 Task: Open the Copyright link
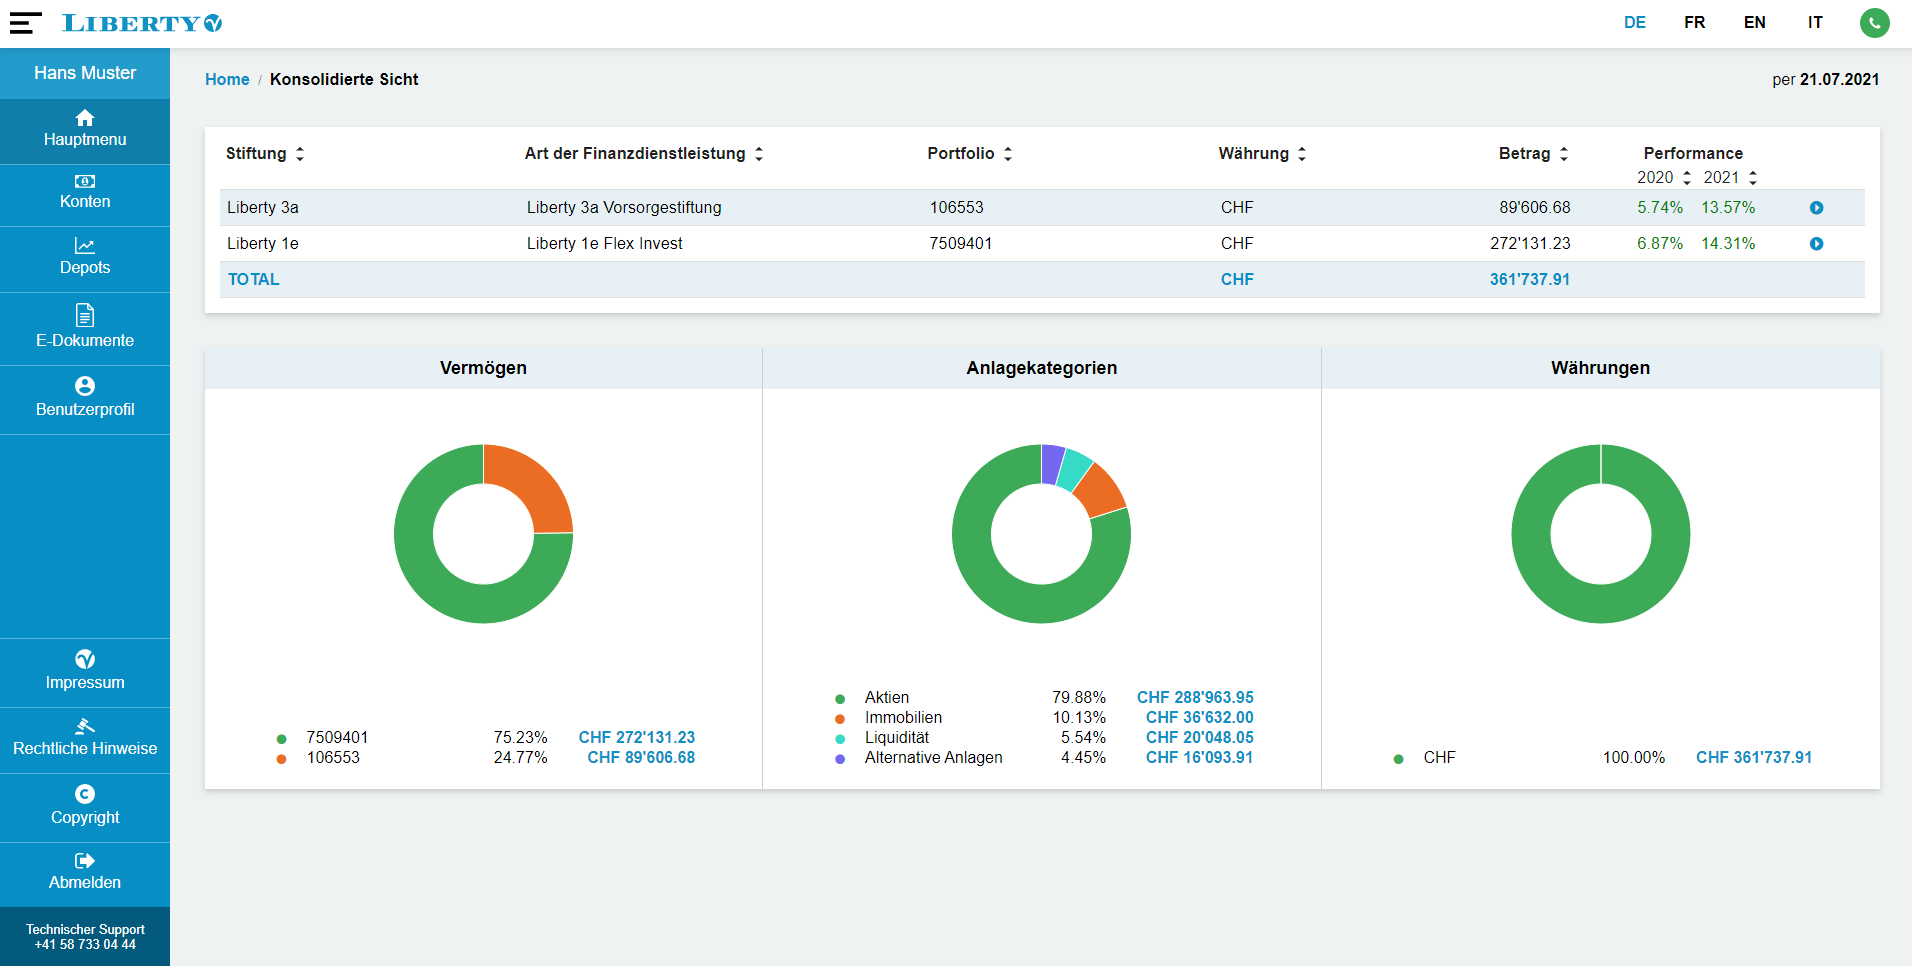(85, 808)
